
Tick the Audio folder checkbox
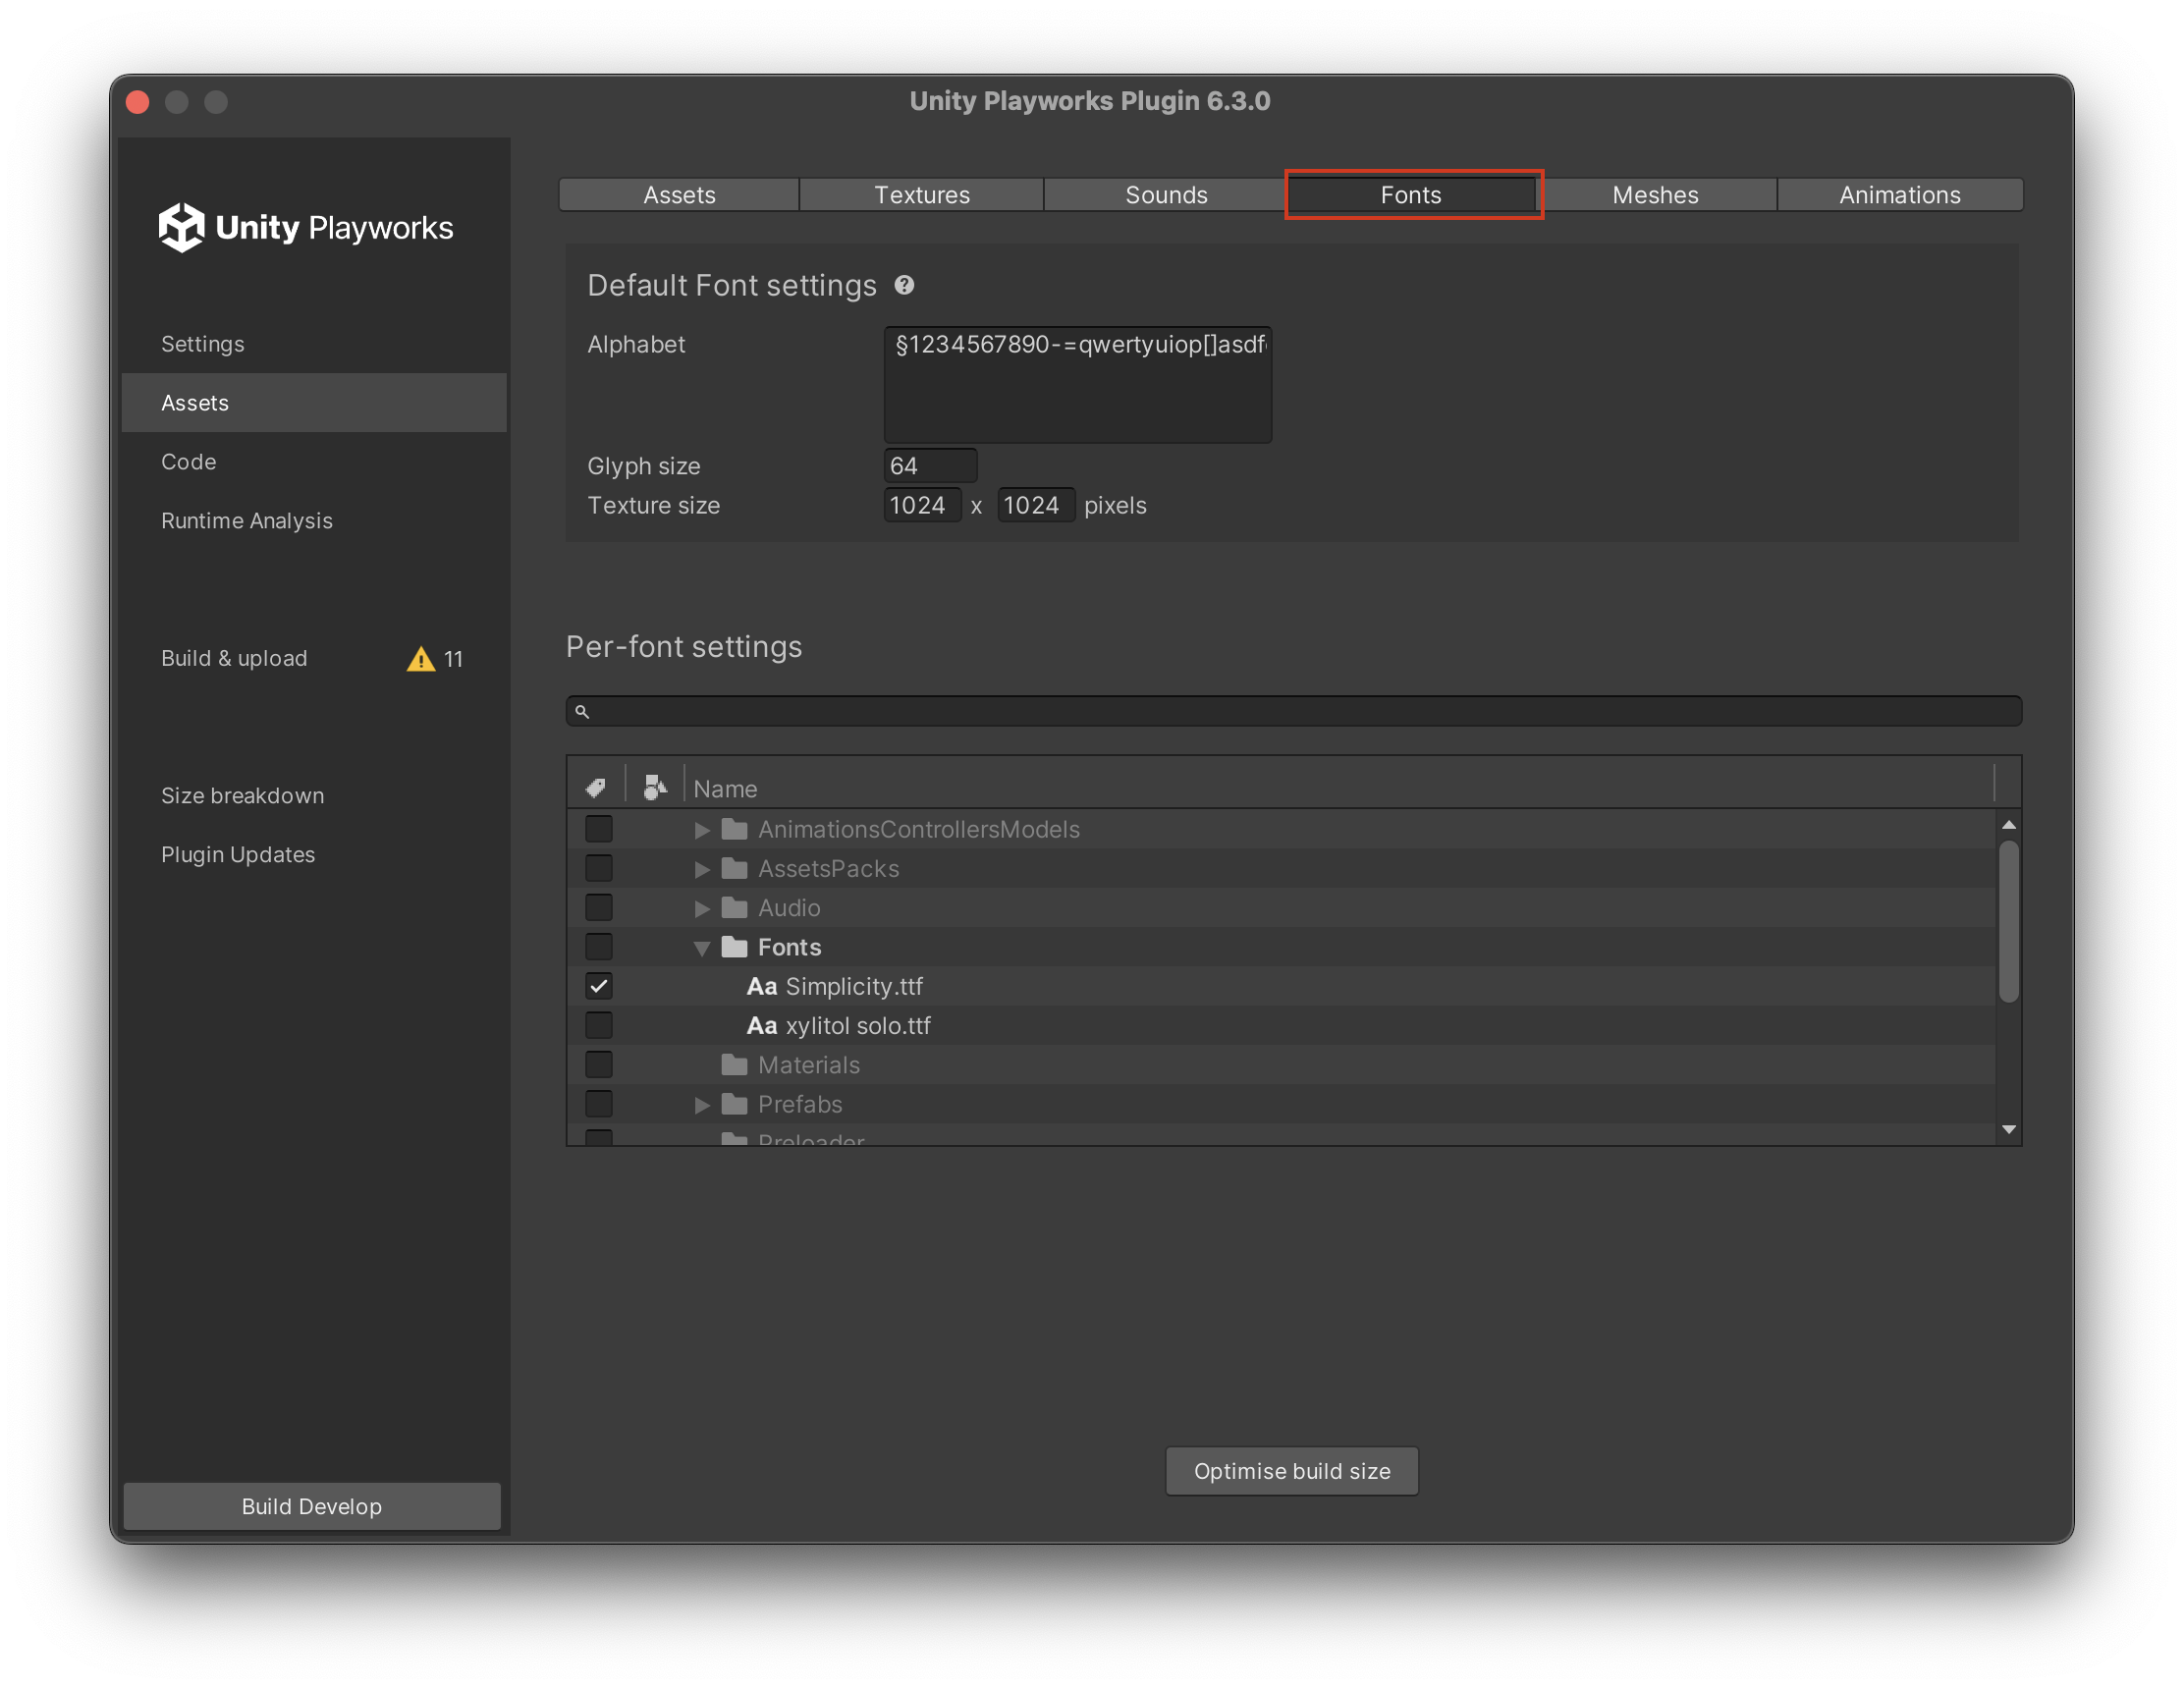pos(599,907)
